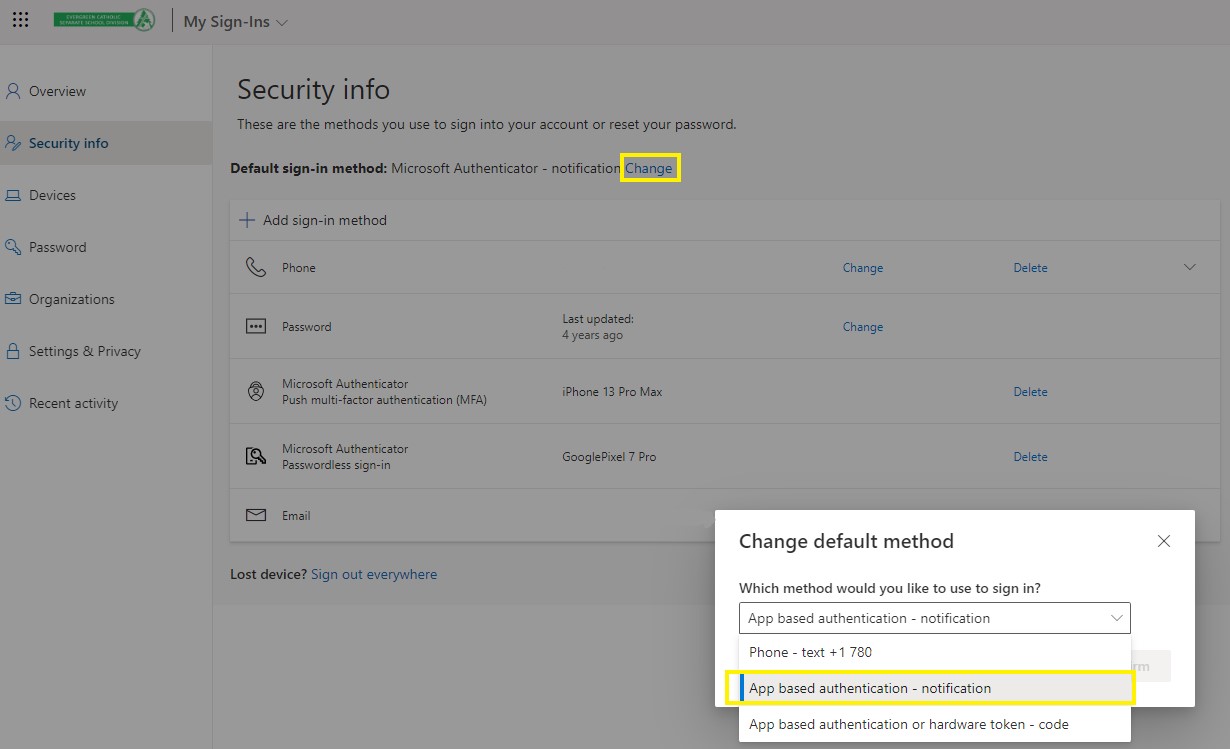The height and width of the screenshot is (749, 1230).
Task: Click the Change default method dialog title
Action: tap(846, 541)
